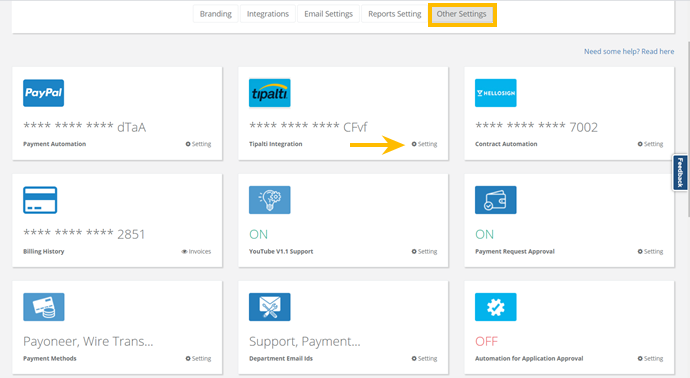Open Setting for Payment Request Approval

[650, 251]
